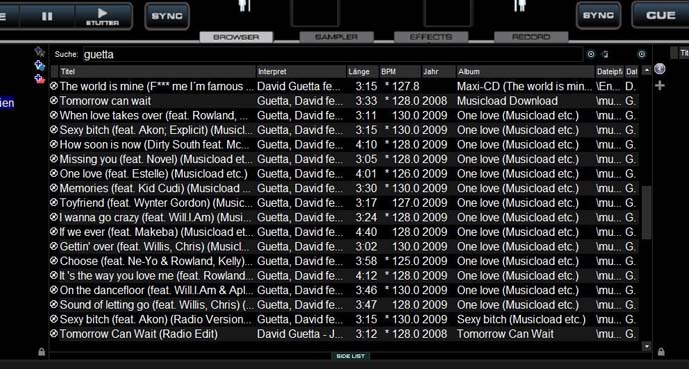Click the add favorite folder icon (blue plus)
Screen dimensions: 689x369
tap(40, 66)
